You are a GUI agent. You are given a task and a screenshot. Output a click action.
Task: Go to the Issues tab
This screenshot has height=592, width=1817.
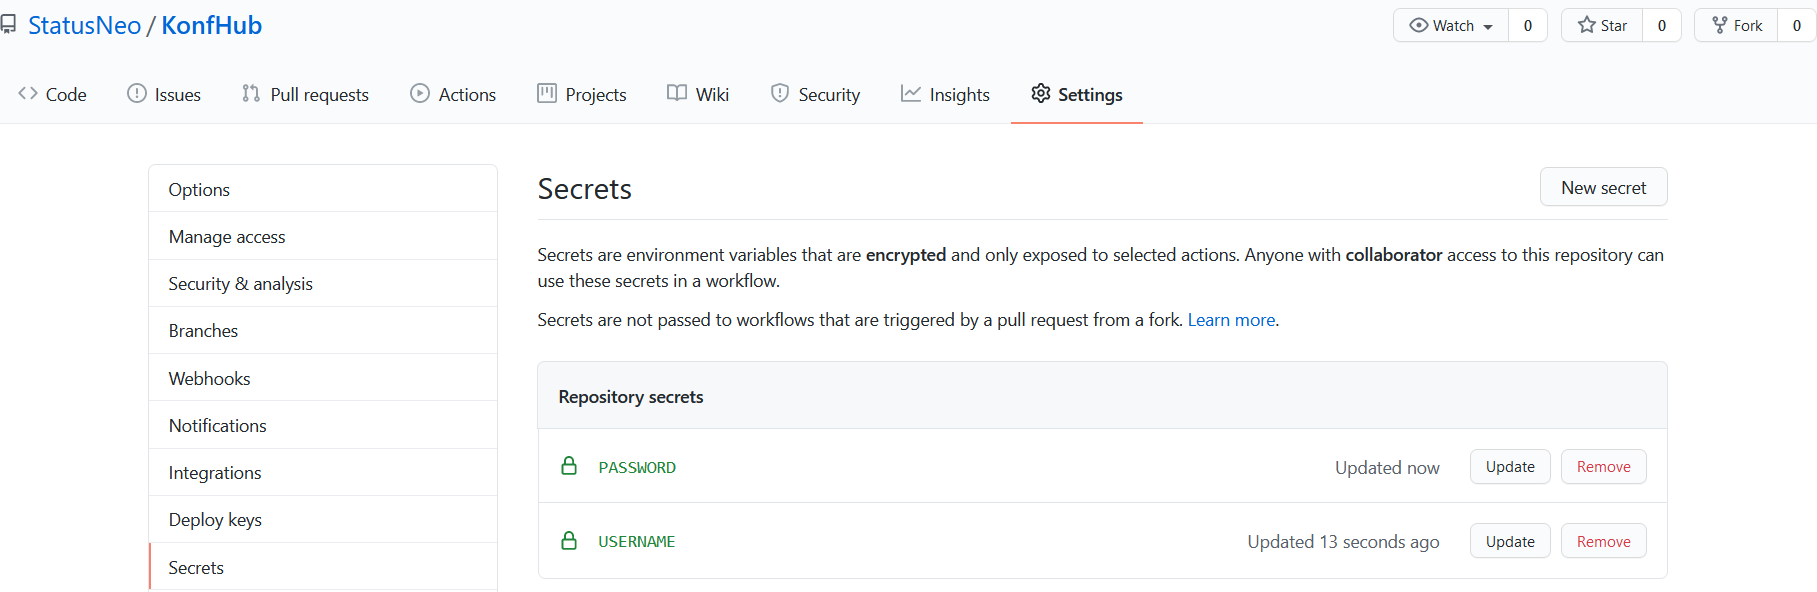(164, 94)
